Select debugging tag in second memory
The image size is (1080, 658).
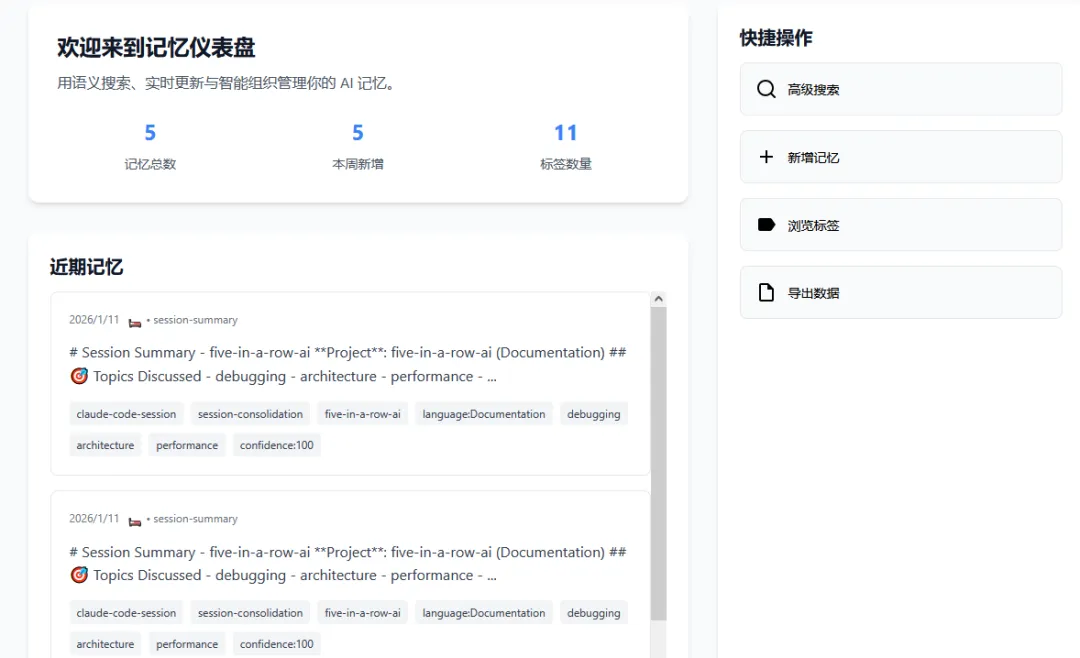[x=594, y=613]
